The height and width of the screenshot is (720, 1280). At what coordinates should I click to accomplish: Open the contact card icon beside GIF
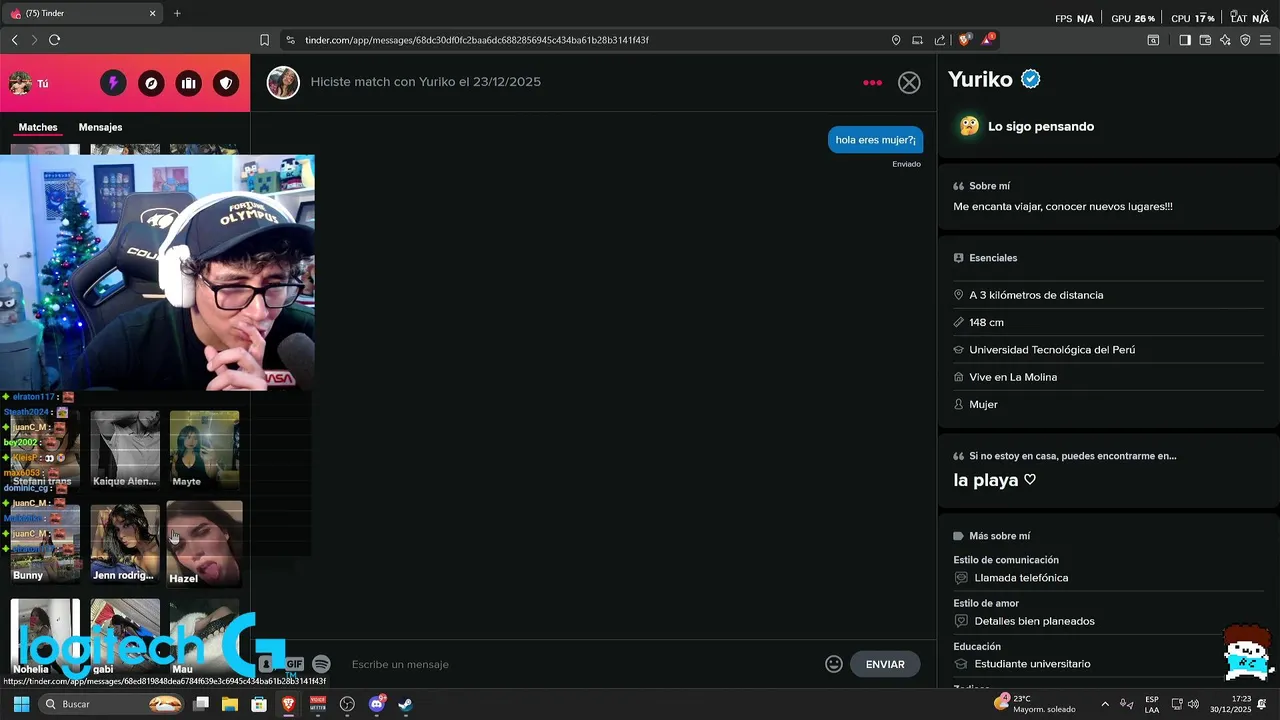[x=266, y=664]
